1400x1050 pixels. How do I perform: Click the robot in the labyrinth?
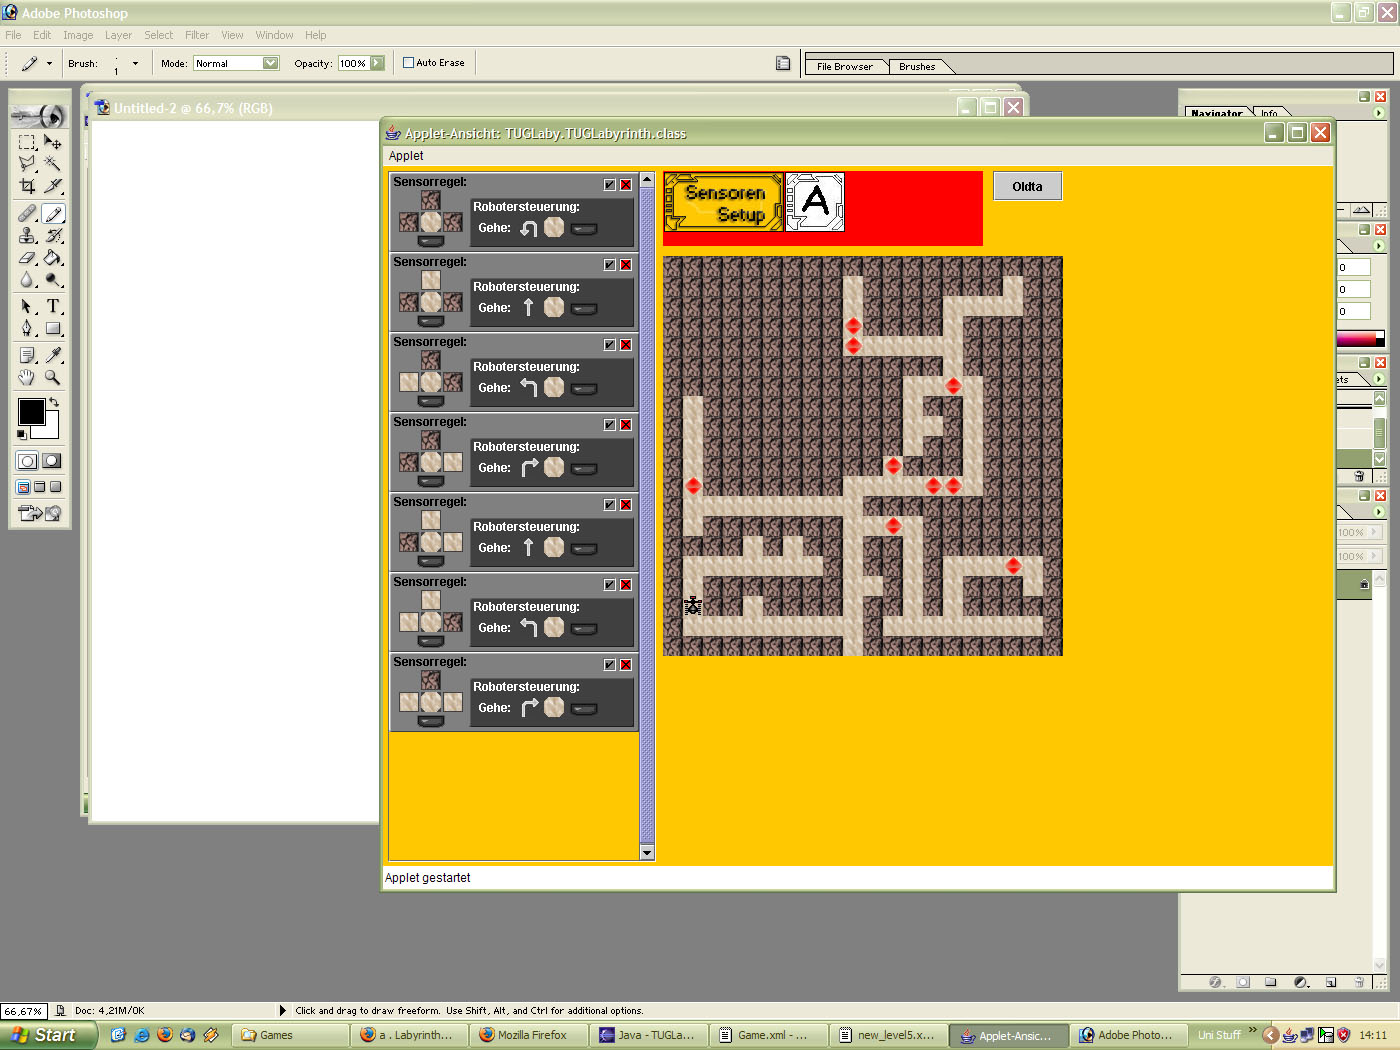click(x=692, y=606)
